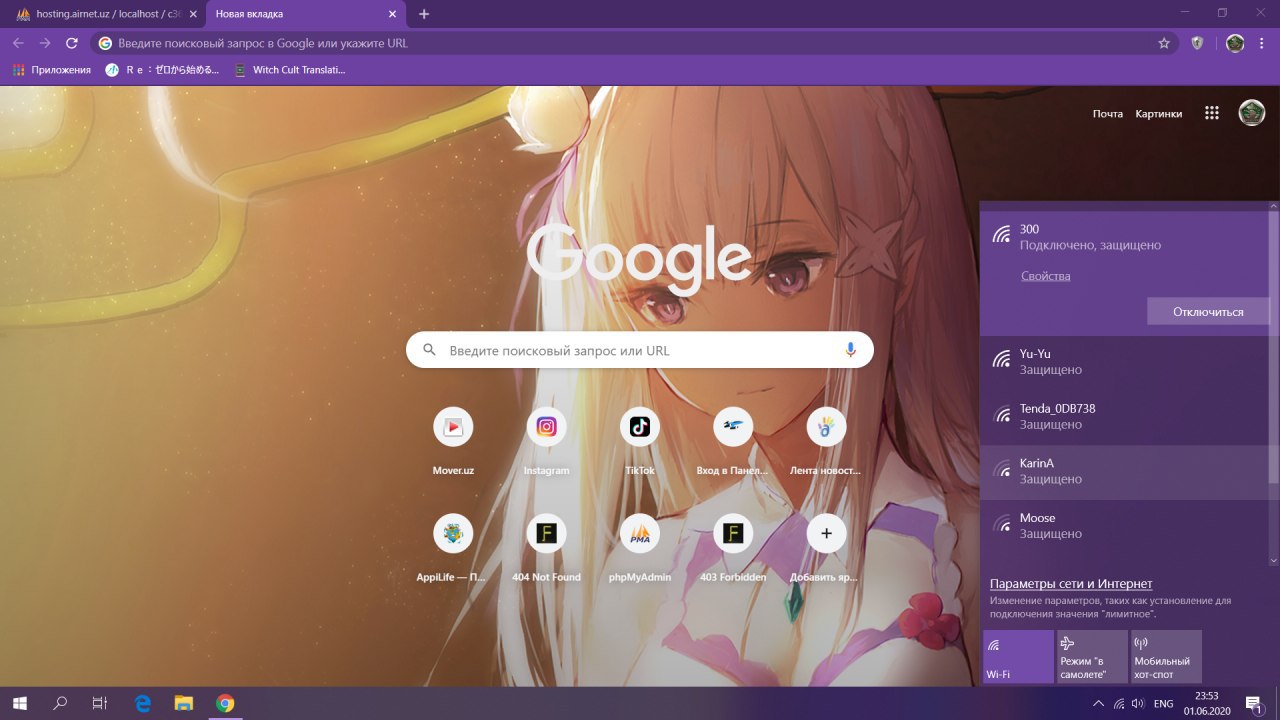1280x720 pixels.
Task: Open the 403 Forbidden shortcut
Action: pos(733,549)
